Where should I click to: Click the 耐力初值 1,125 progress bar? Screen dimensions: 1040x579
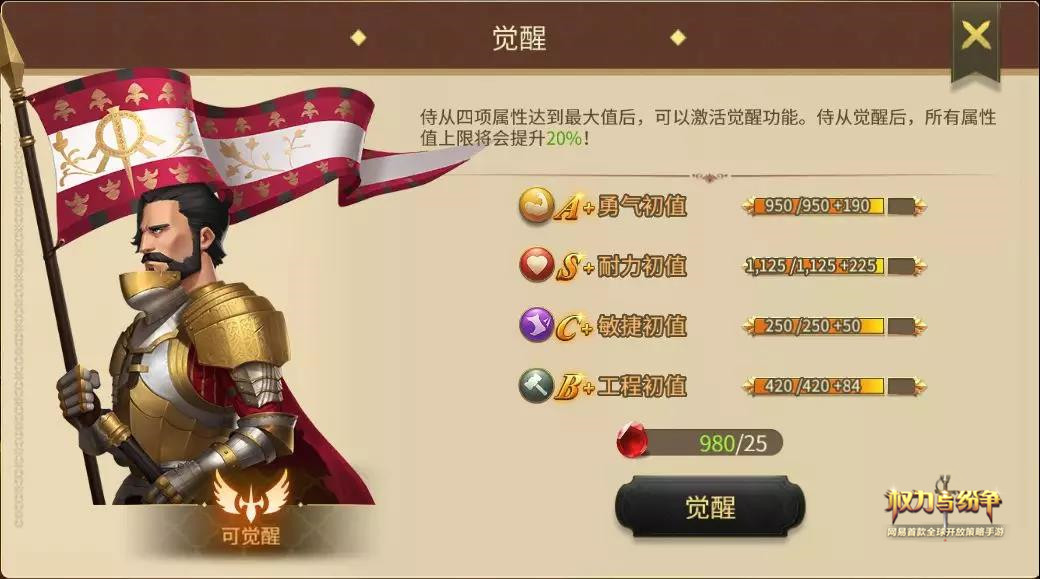[x=834, y=267]
